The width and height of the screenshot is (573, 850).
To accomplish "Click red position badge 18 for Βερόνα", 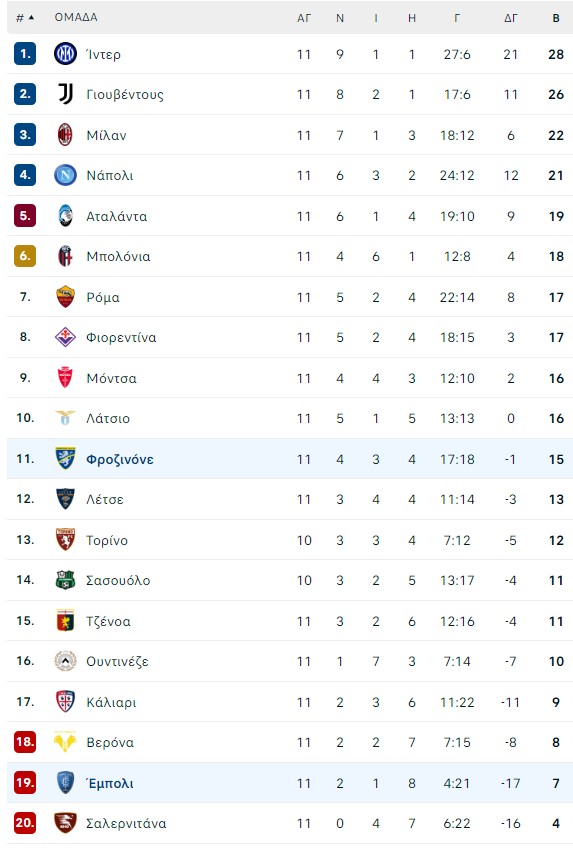I will 25,742.
